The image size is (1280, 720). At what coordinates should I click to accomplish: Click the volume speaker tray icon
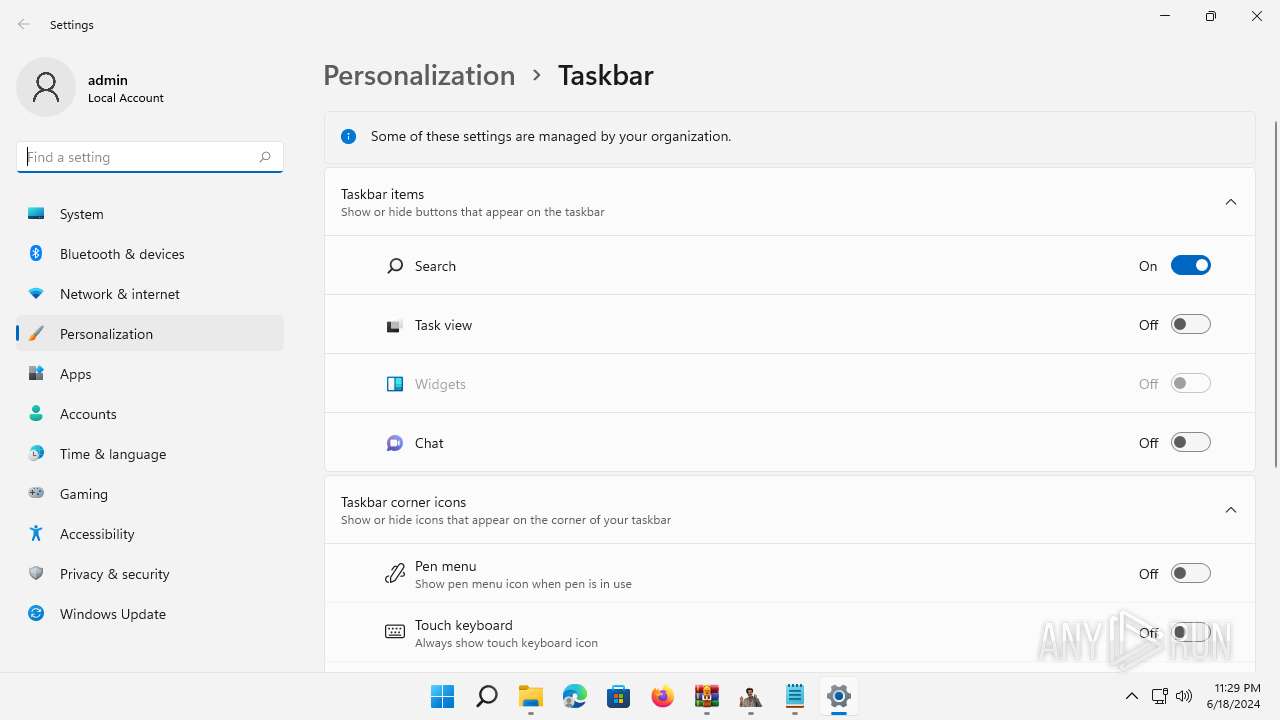click(x=1184, y=696)
